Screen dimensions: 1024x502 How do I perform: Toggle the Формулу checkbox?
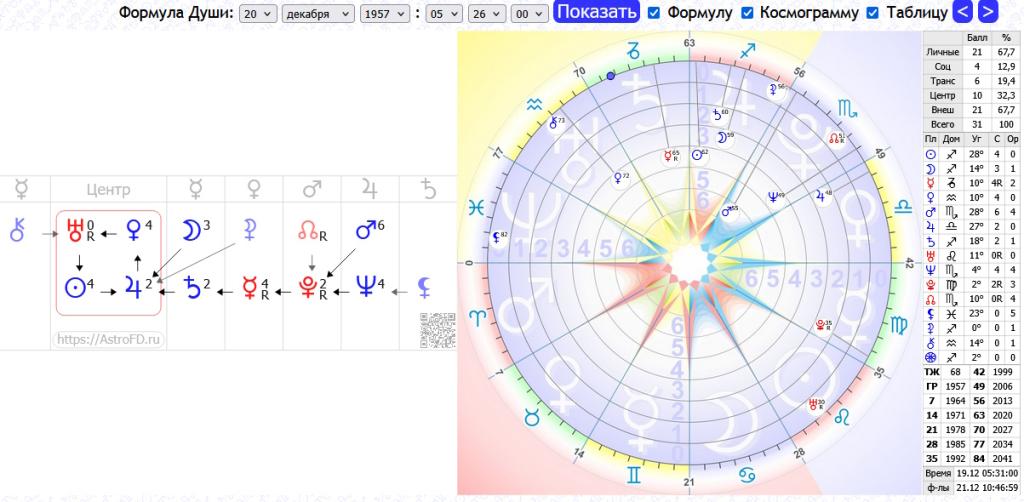pos(654,13)
